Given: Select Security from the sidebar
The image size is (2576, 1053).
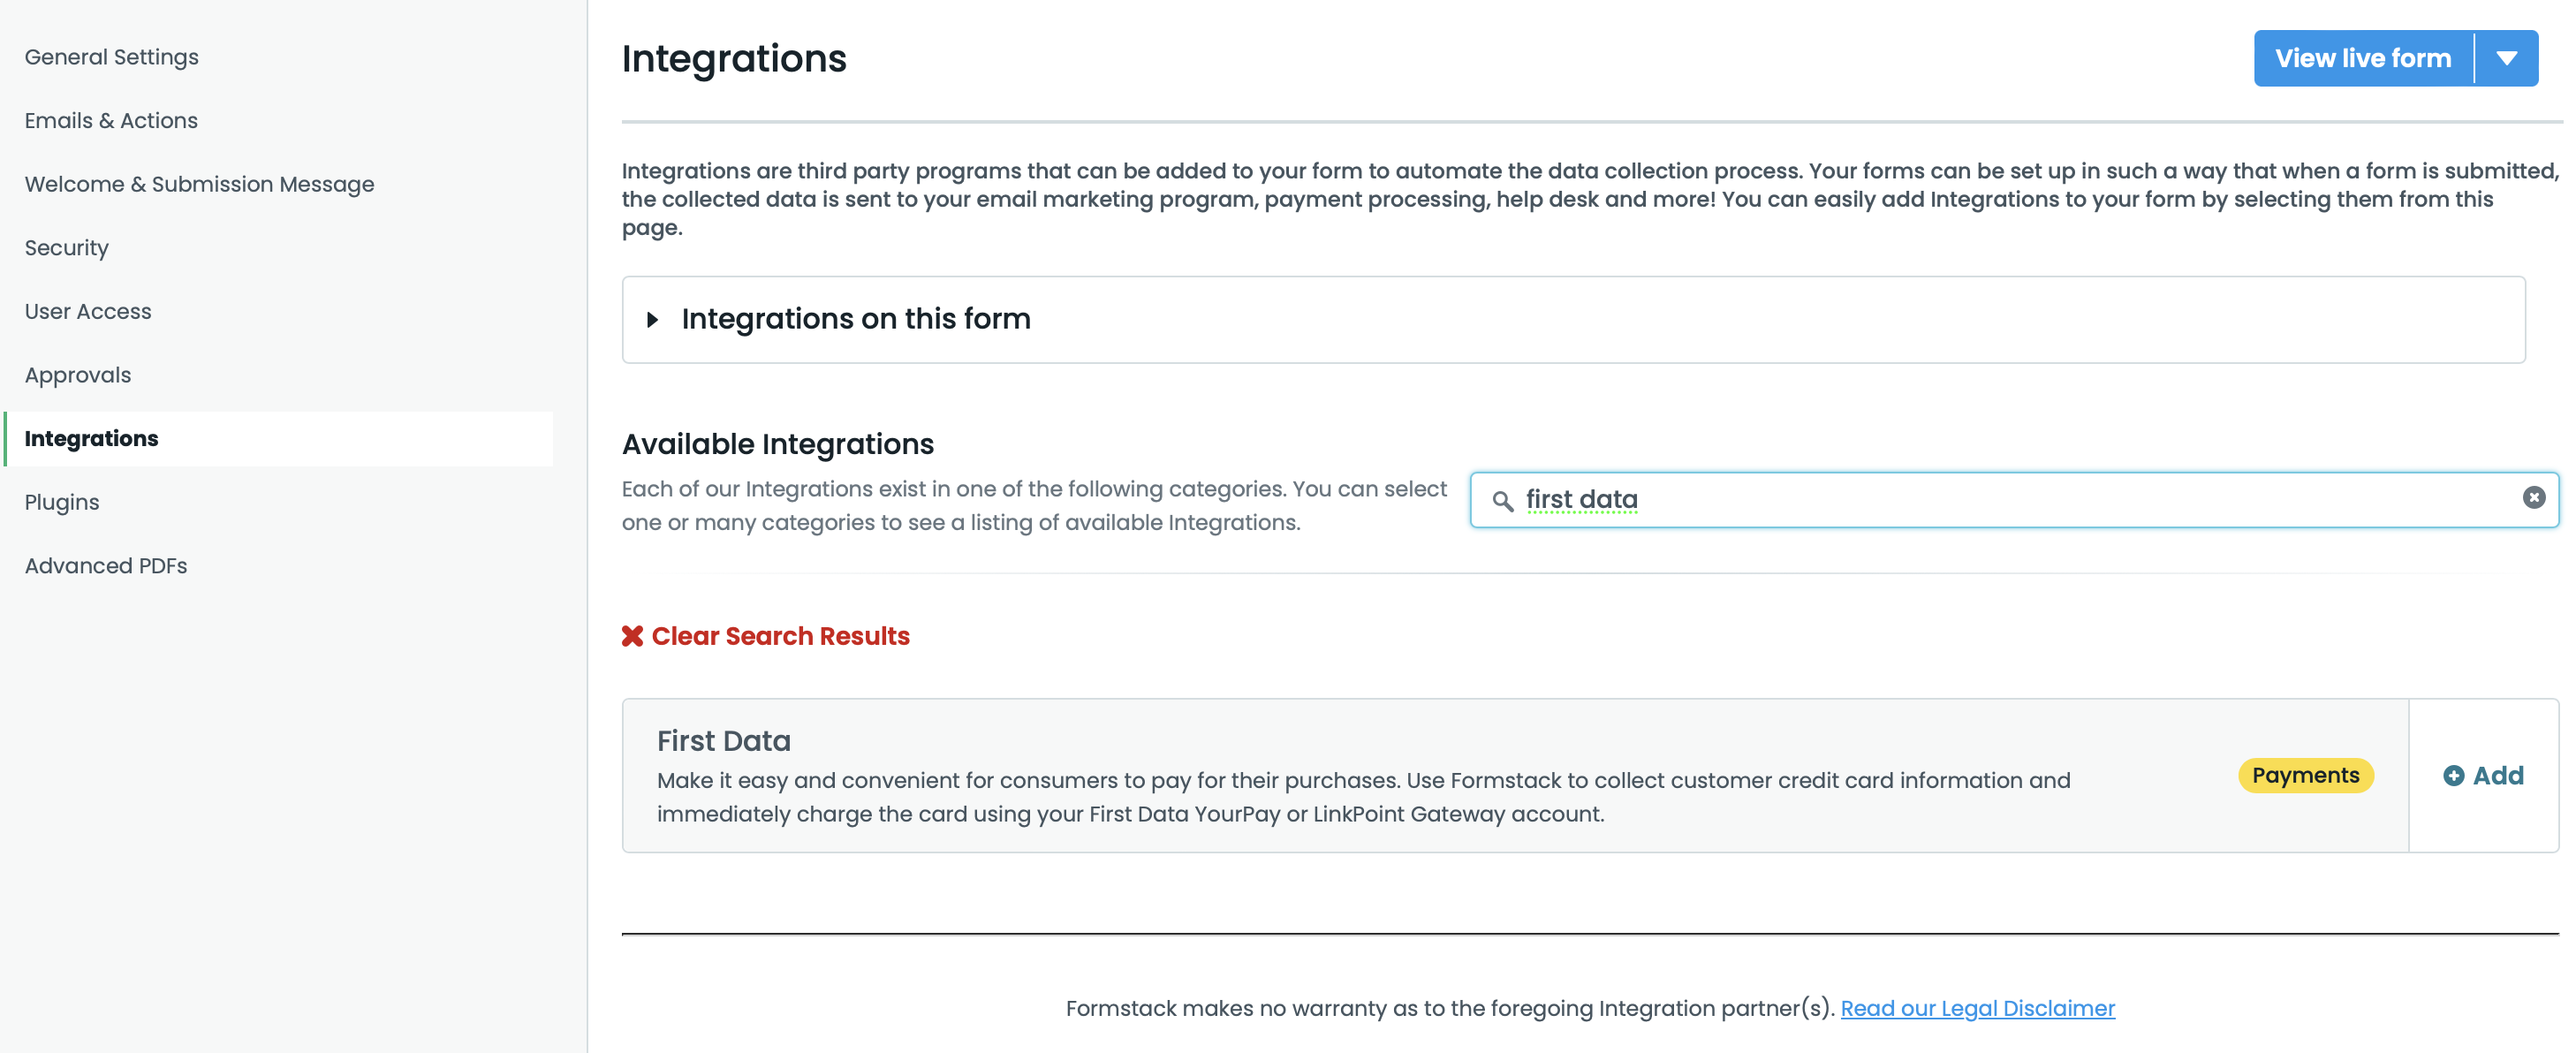Looking at the screenshot, I should 66,248.
